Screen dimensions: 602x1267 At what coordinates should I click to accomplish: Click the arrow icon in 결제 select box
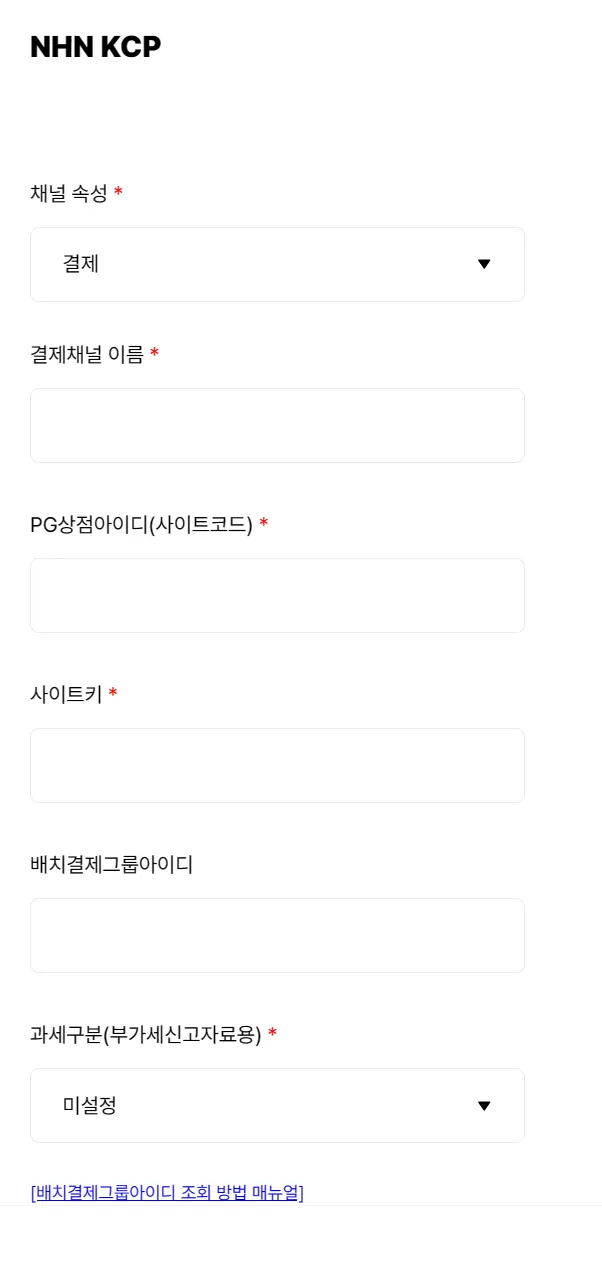pos(484,264)
